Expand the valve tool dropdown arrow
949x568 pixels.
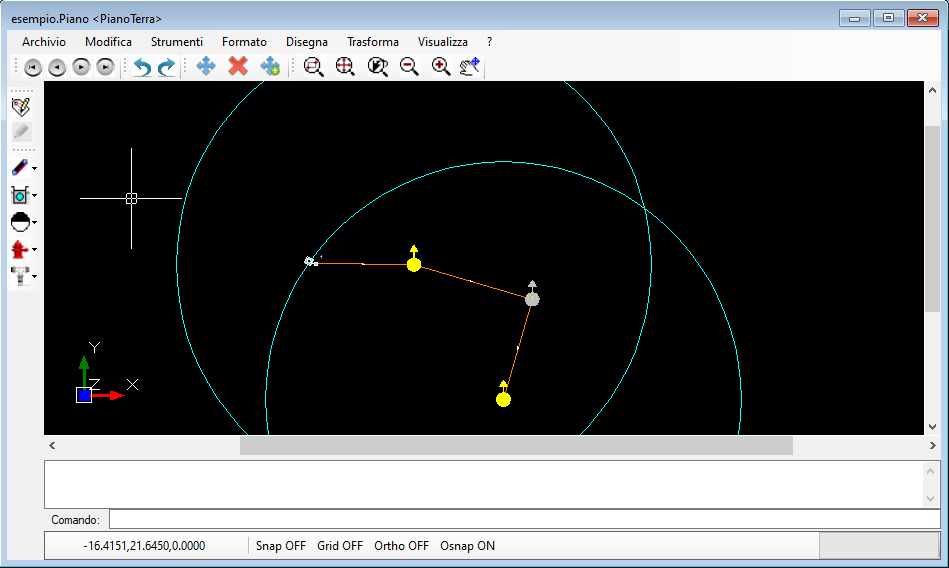(34, 195)
